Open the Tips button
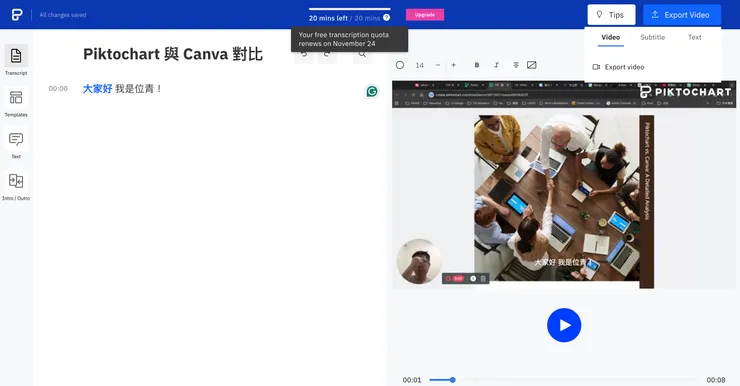The image size is (740, 386). [x=611, y=15]
